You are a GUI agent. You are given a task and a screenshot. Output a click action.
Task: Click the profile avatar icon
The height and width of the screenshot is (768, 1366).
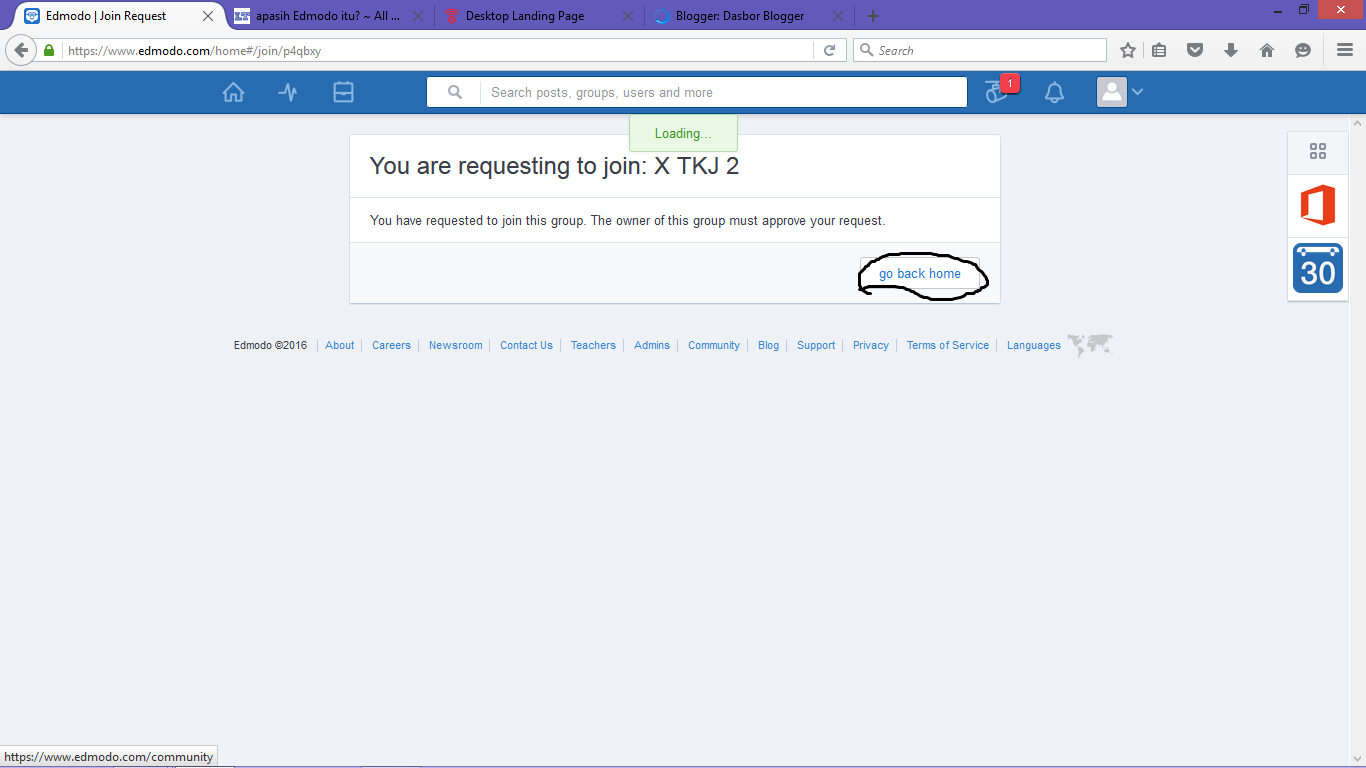point(1111,92)
